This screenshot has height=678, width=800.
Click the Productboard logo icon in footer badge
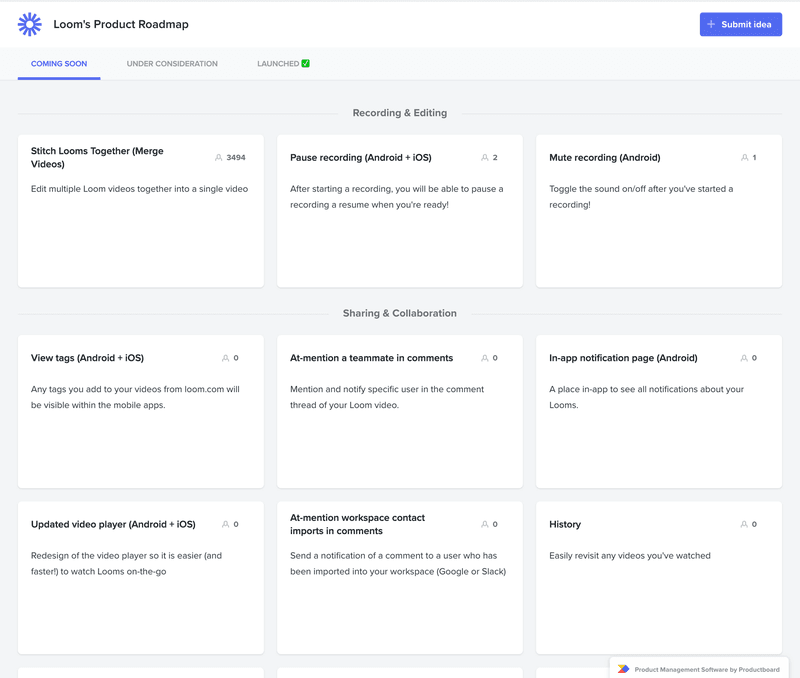623,669
